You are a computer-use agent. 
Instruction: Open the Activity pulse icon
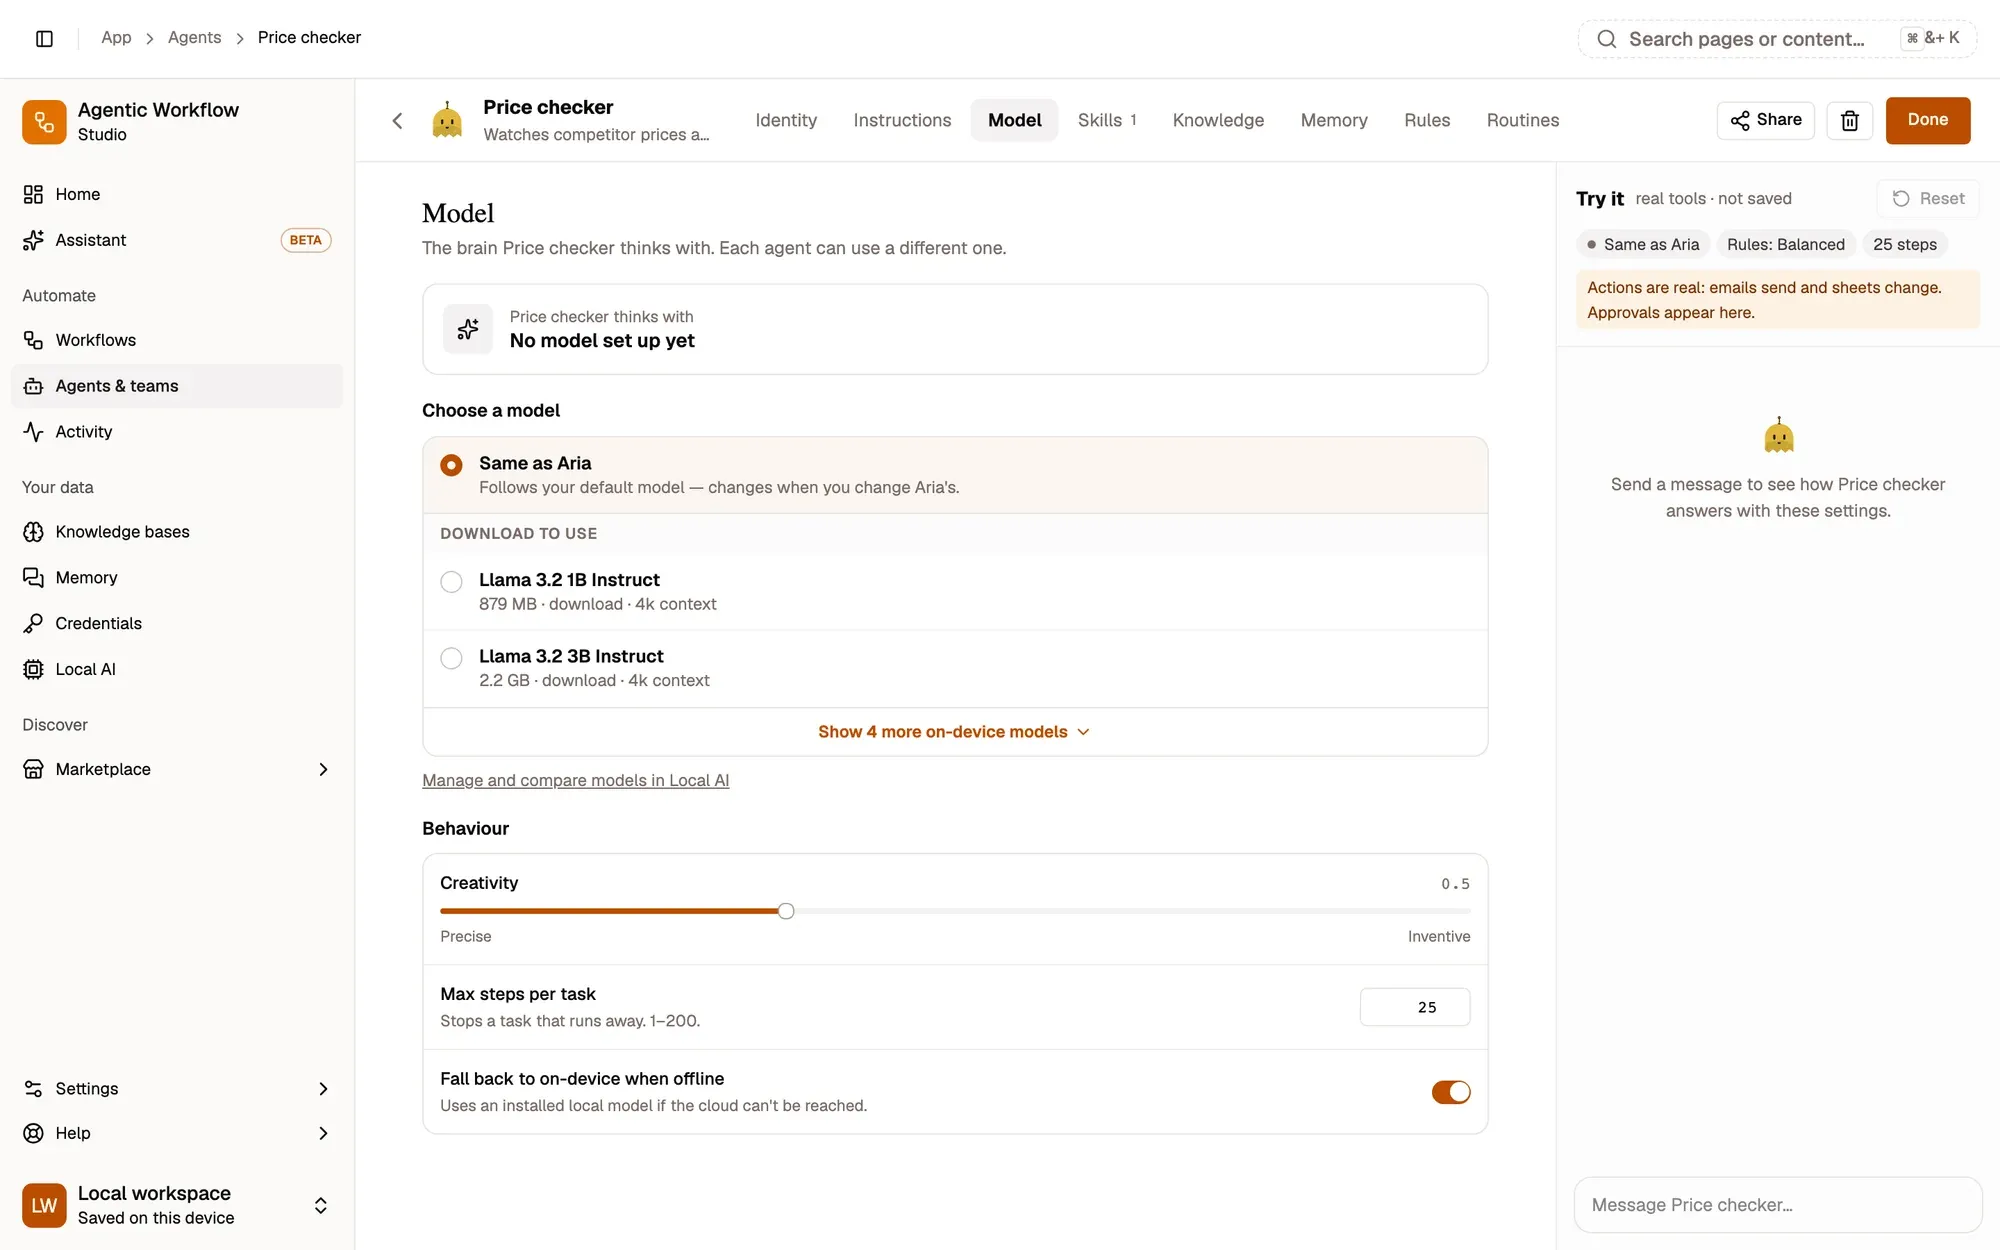[33, 432]
